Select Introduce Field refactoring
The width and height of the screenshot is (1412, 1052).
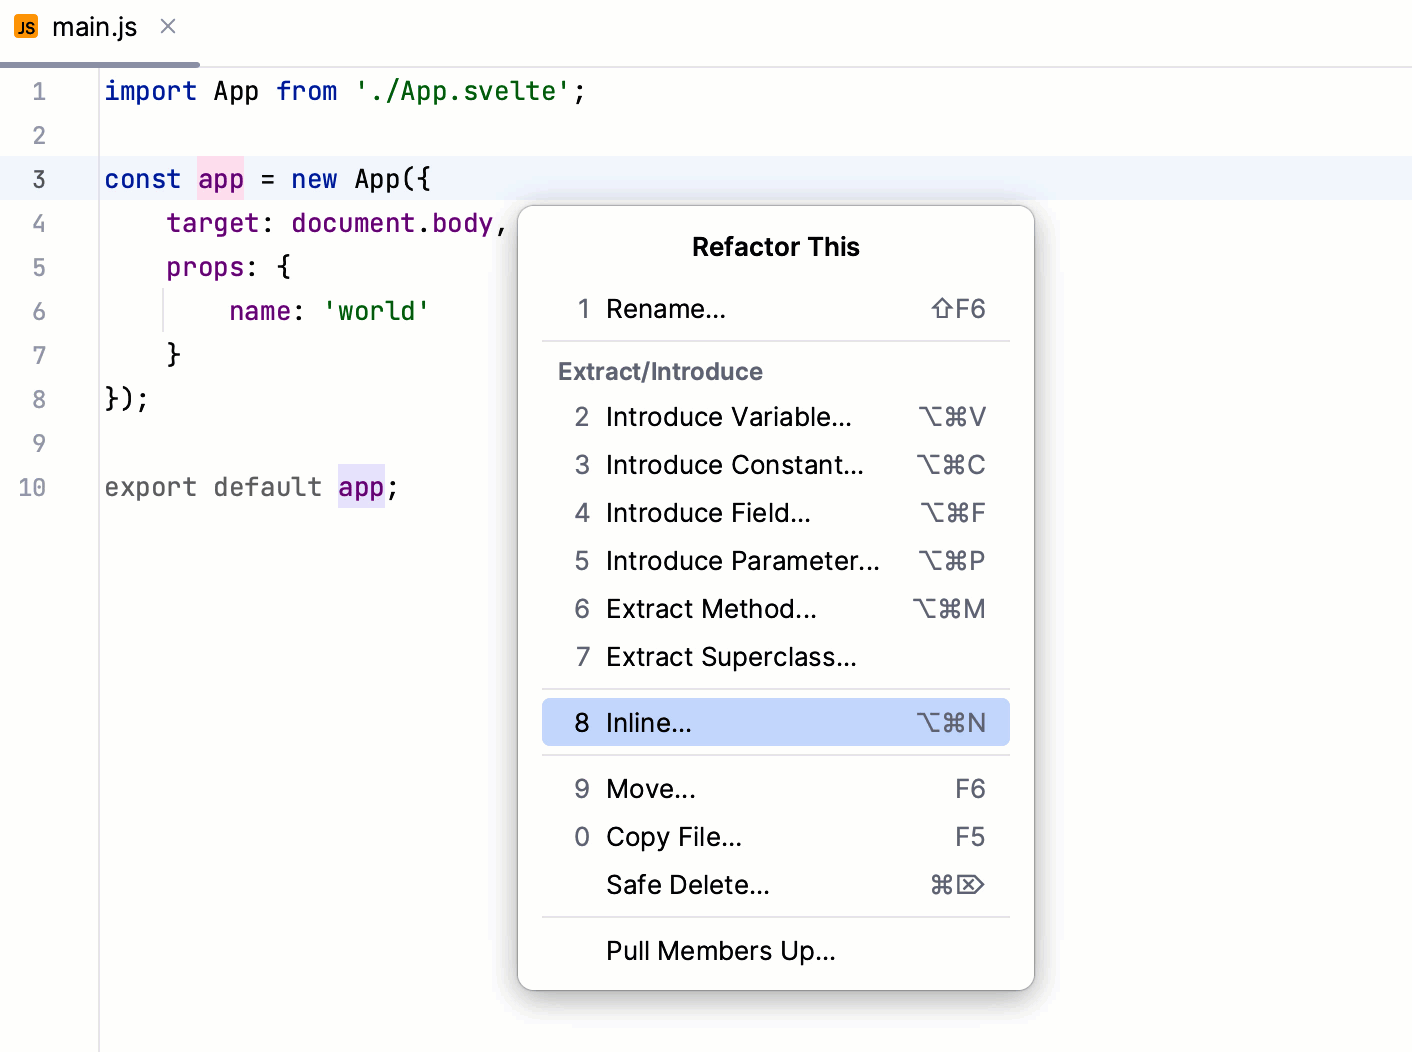tap(708, 513)
